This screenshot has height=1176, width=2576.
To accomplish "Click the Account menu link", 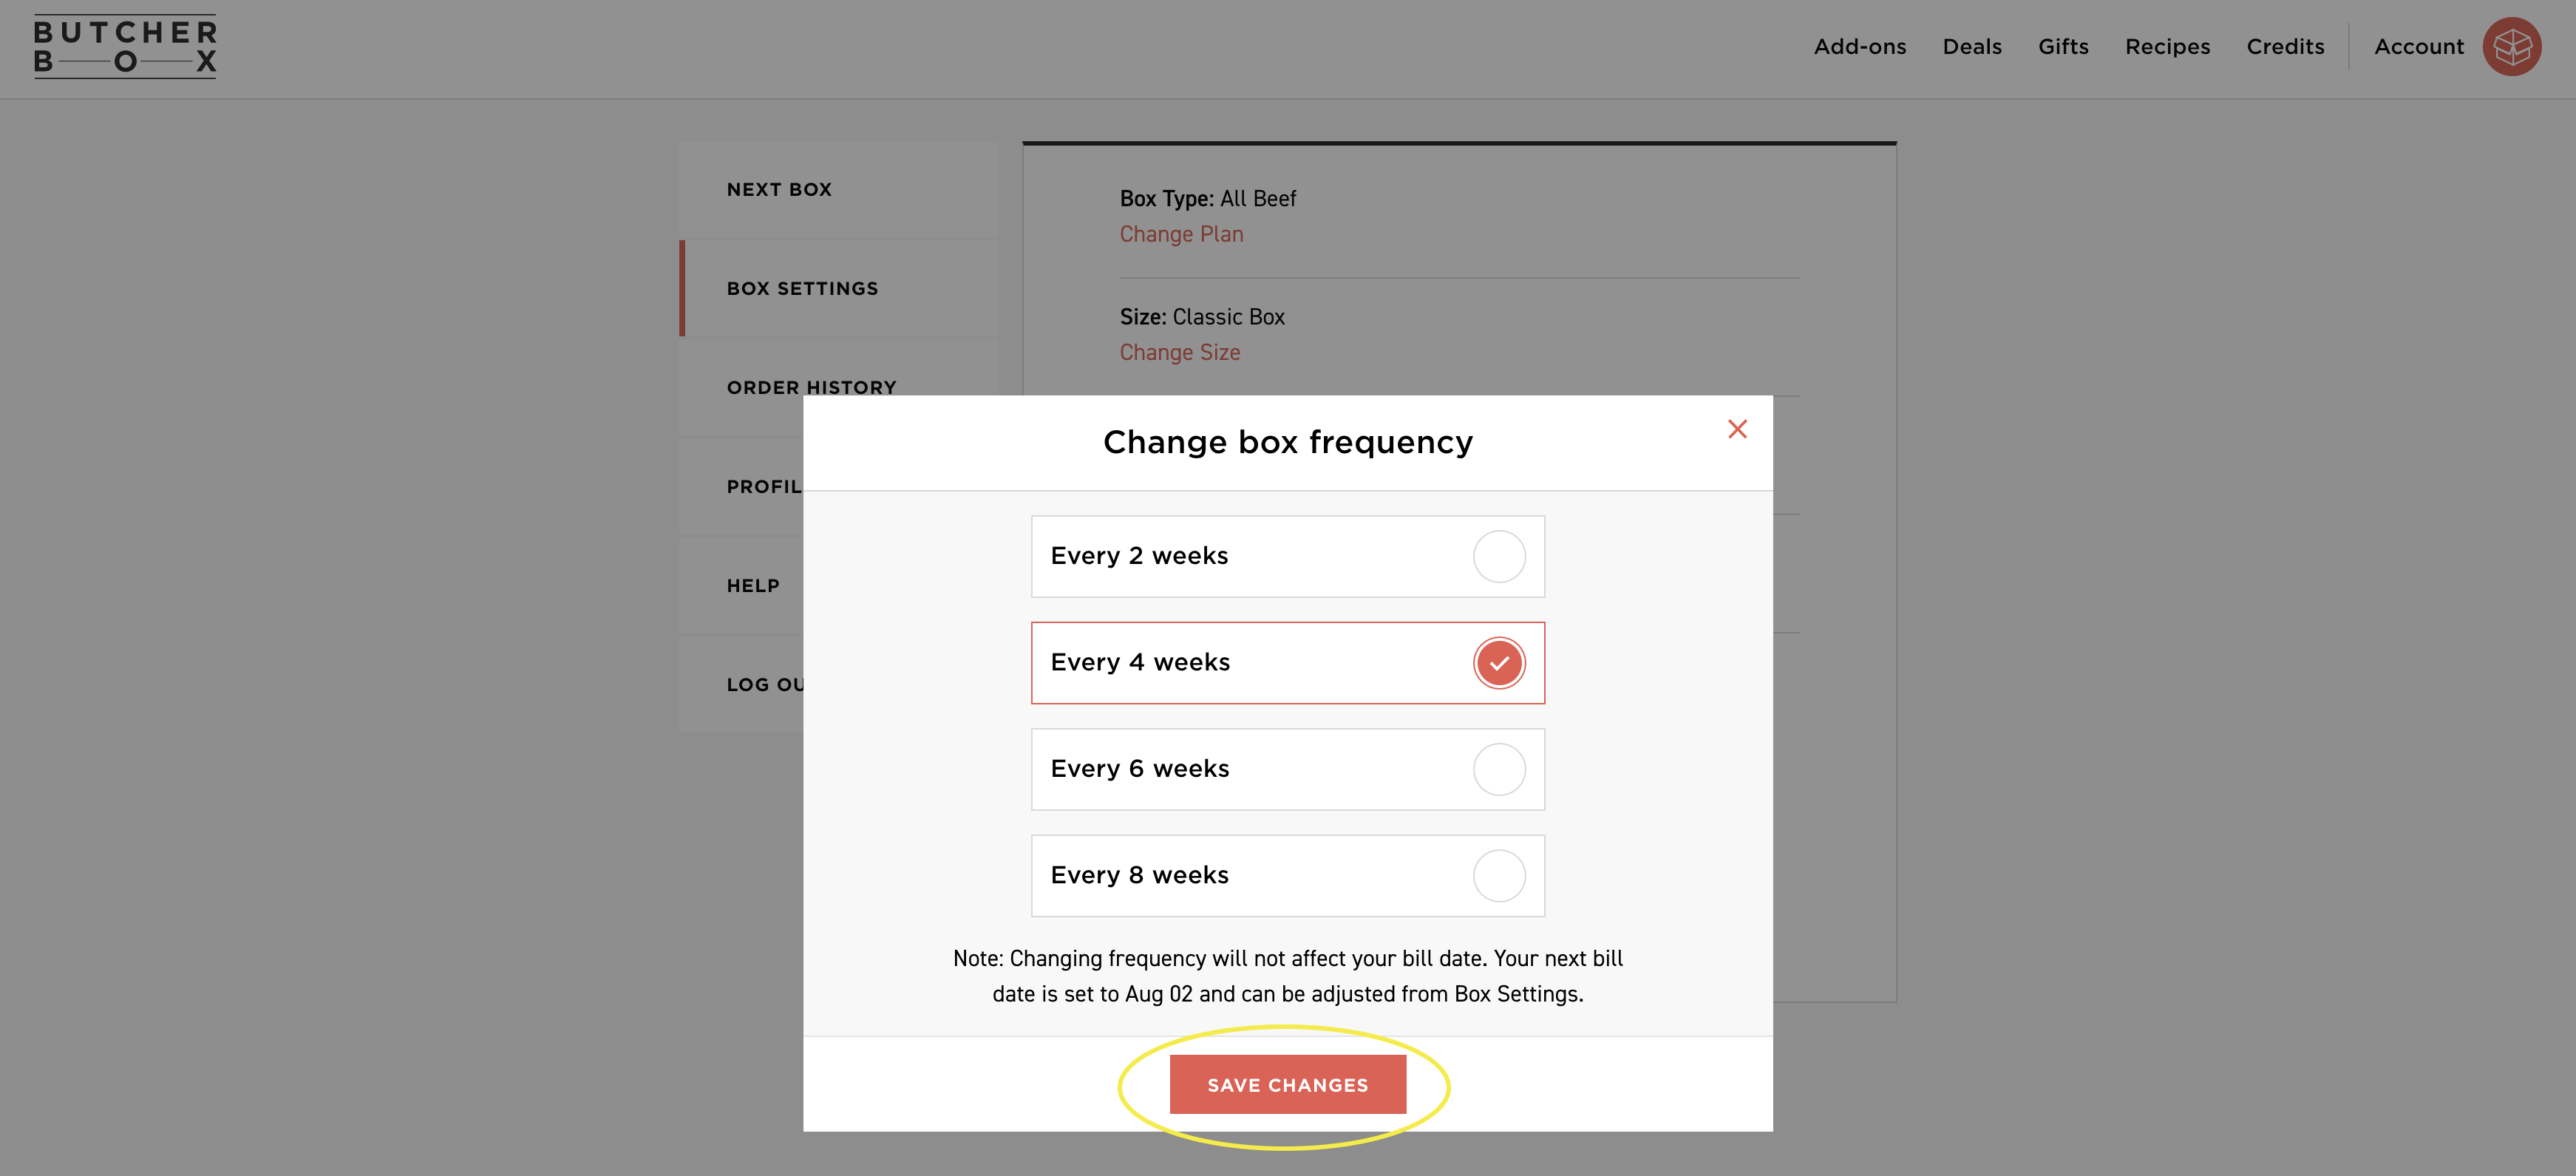I will click(x=2418, y=47).
